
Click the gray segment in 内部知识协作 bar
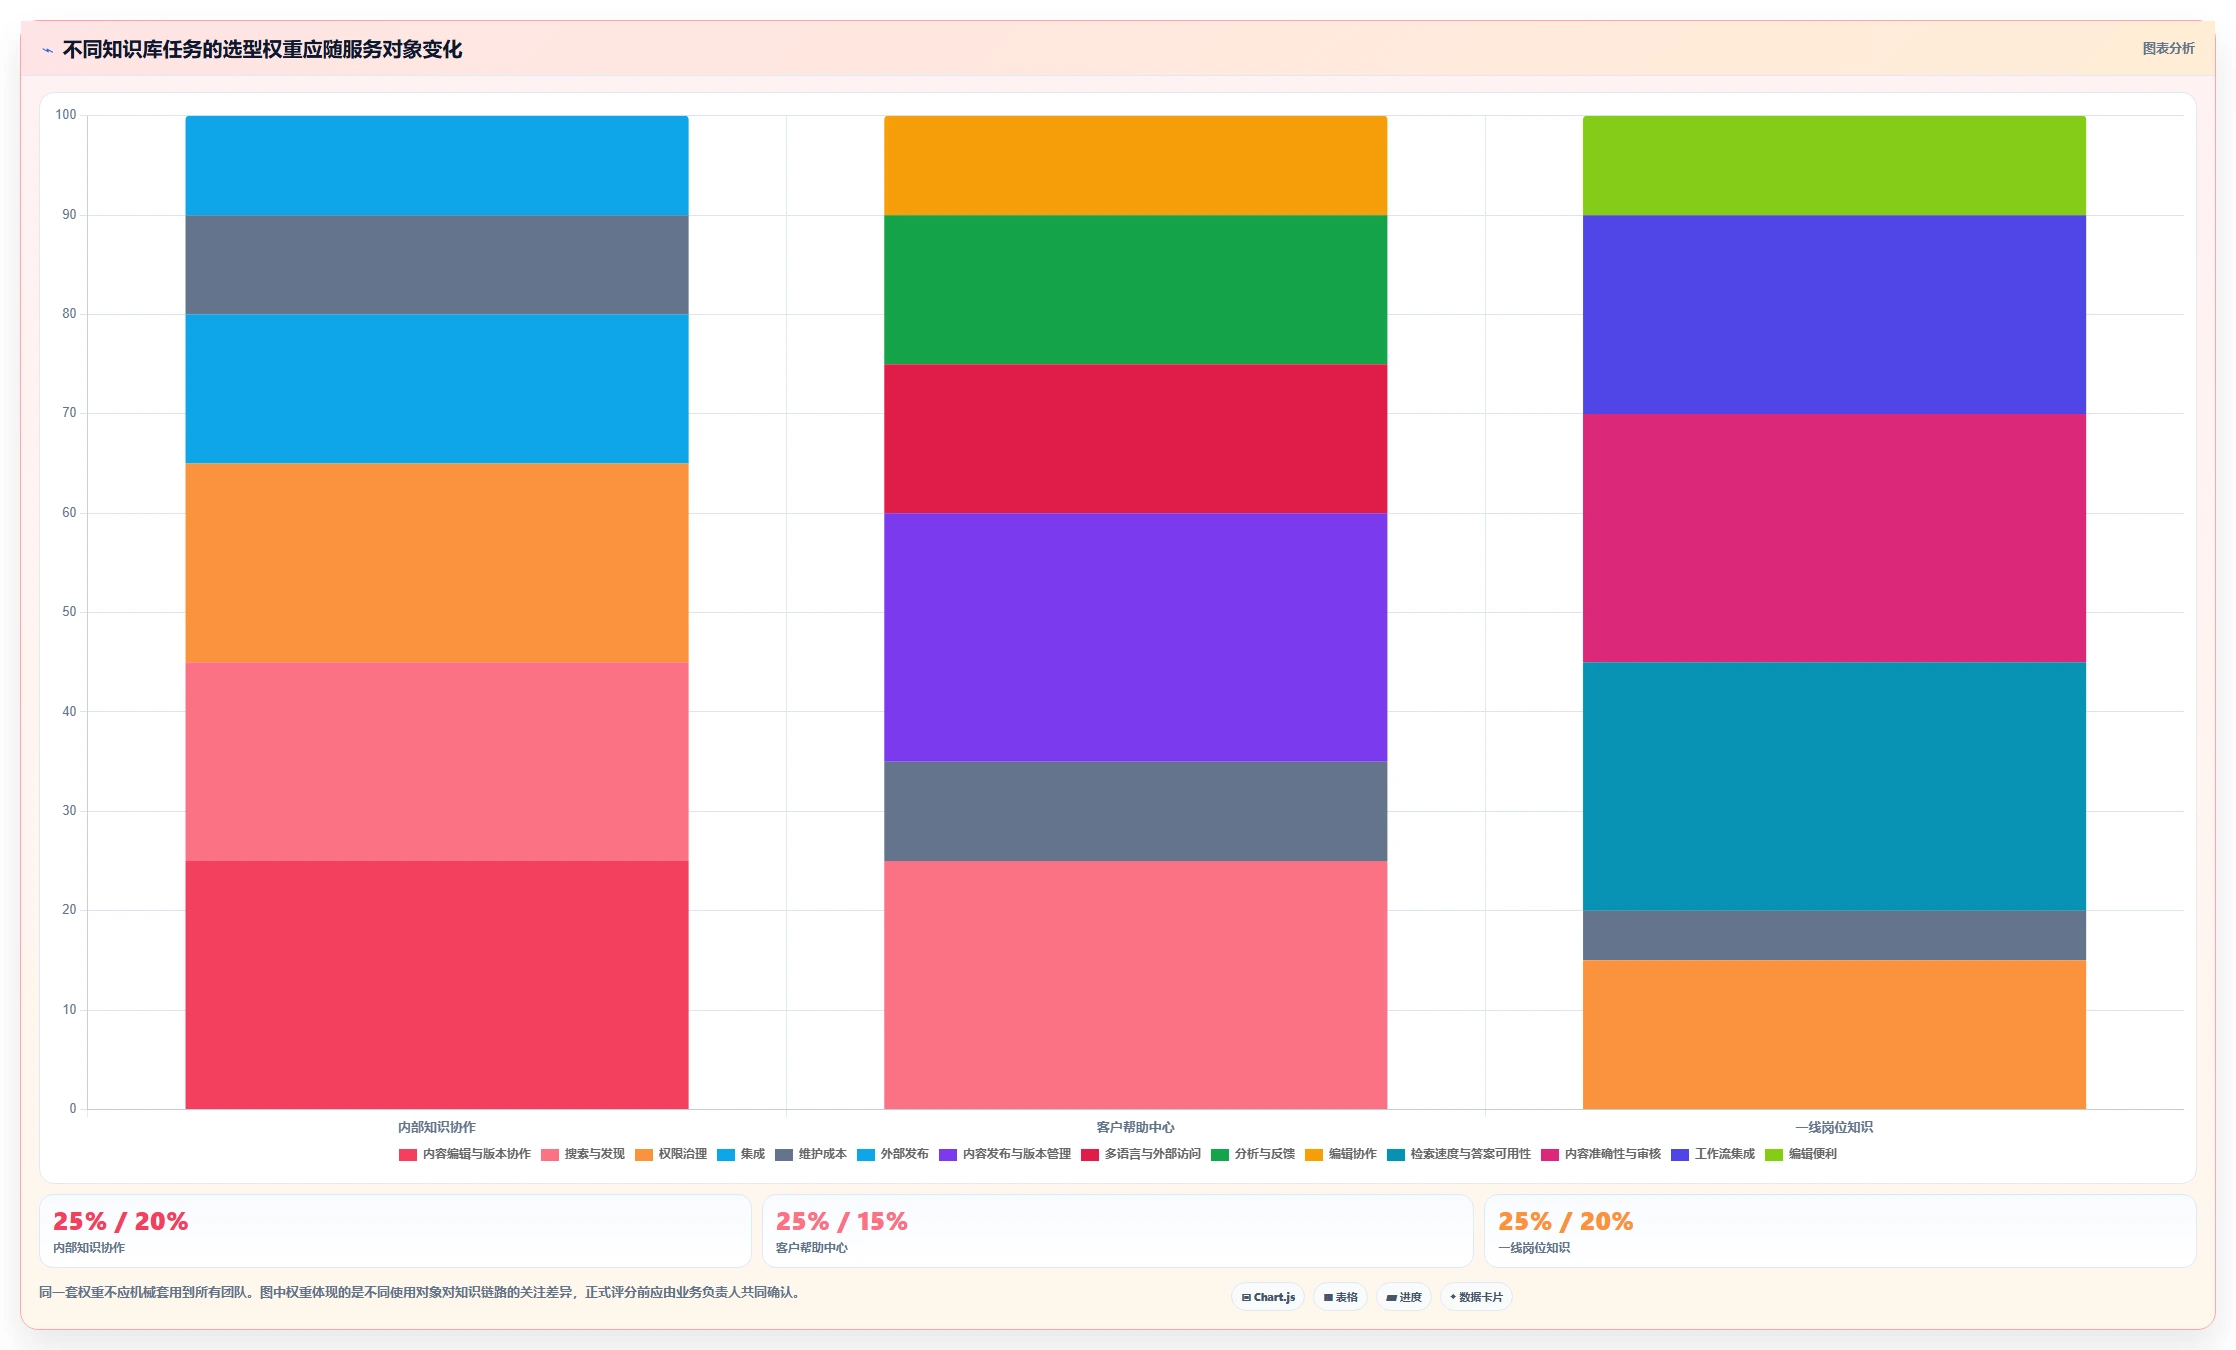coord(437,265)
